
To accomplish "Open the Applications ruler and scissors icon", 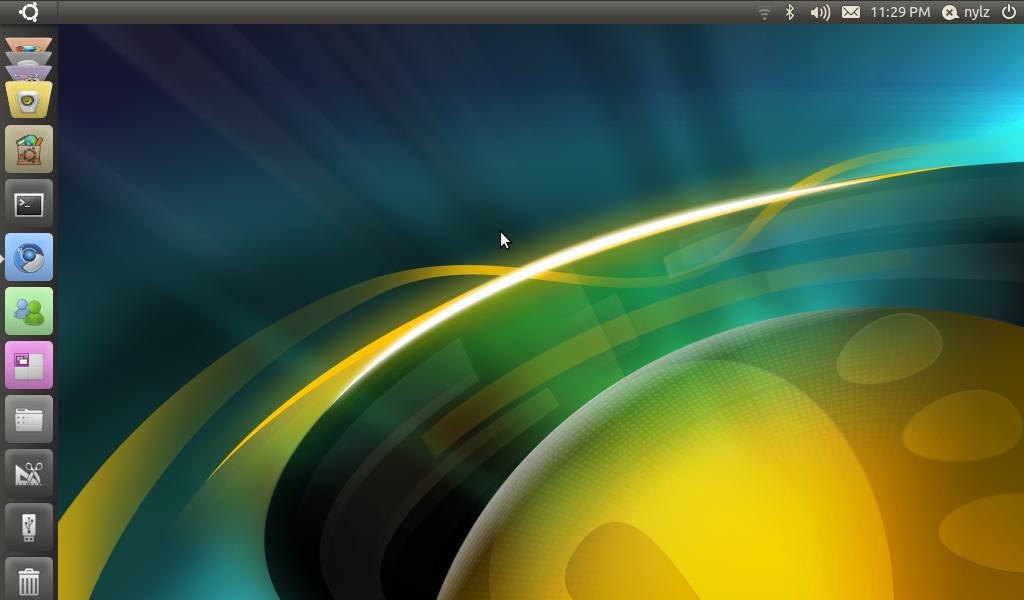I will point(29,473).
